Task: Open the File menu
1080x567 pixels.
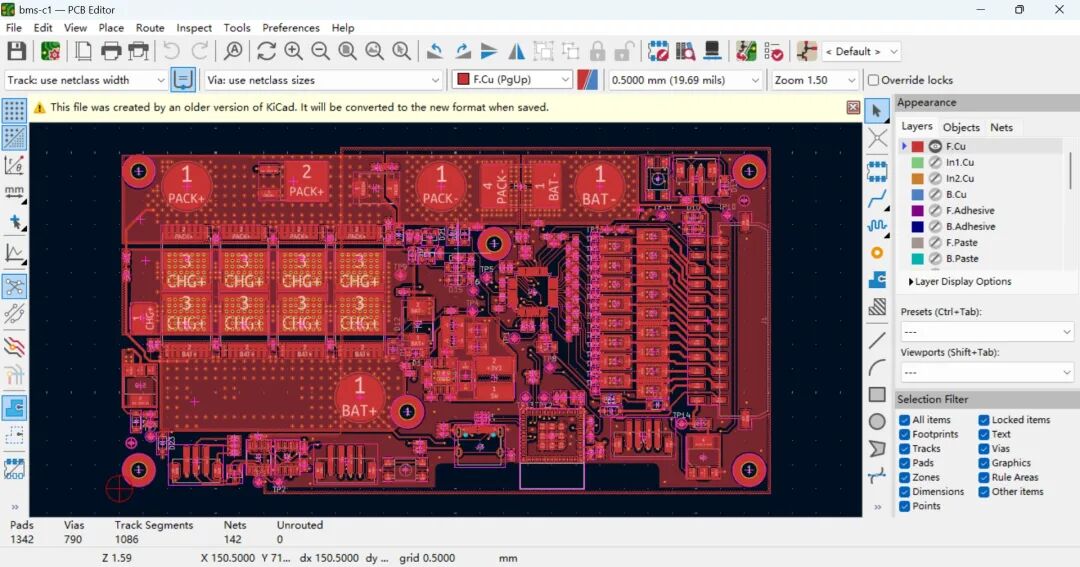Action: pyautogui.click(x=14, y=28)
